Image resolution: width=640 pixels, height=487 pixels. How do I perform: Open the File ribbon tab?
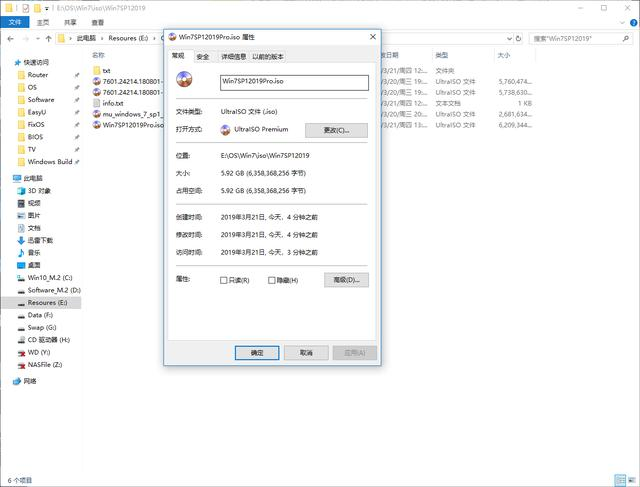click(15, 22)
